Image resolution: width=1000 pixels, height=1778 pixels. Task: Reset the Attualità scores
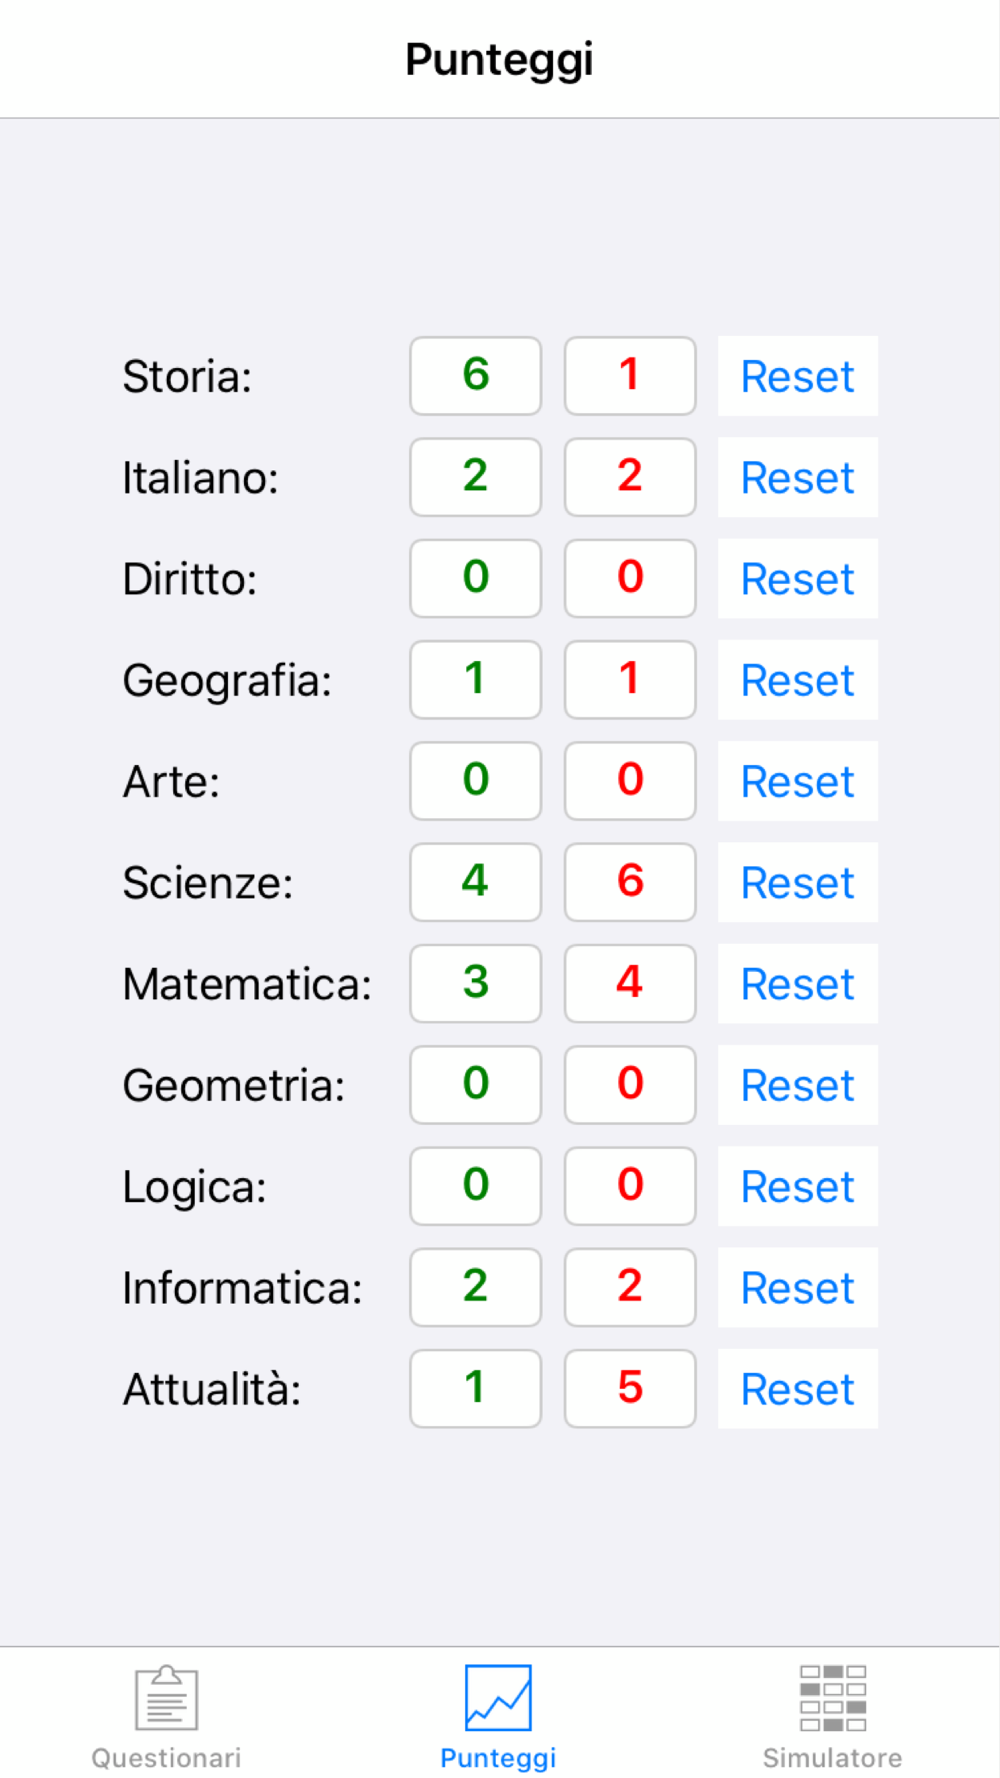pyautogui.click(x=798, y=1389)
